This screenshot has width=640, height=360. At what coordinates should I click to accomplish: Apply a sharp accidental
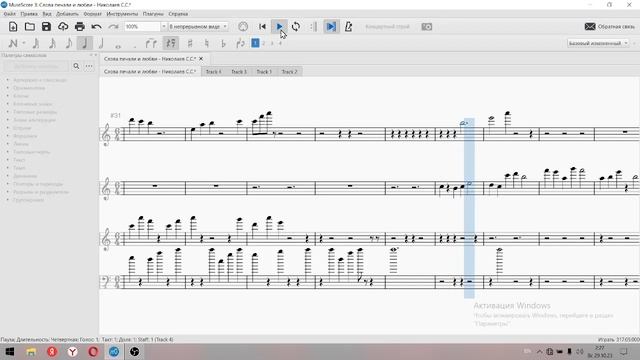tap(190, 43)
